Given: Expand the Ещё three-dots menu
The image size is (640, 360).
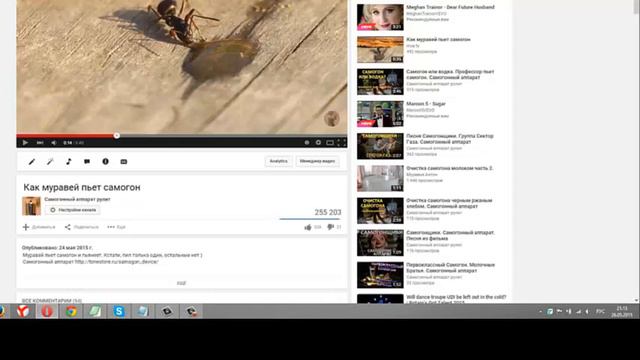Looking at the screenshot, I should pyautogui.click(x=116, y=227).
